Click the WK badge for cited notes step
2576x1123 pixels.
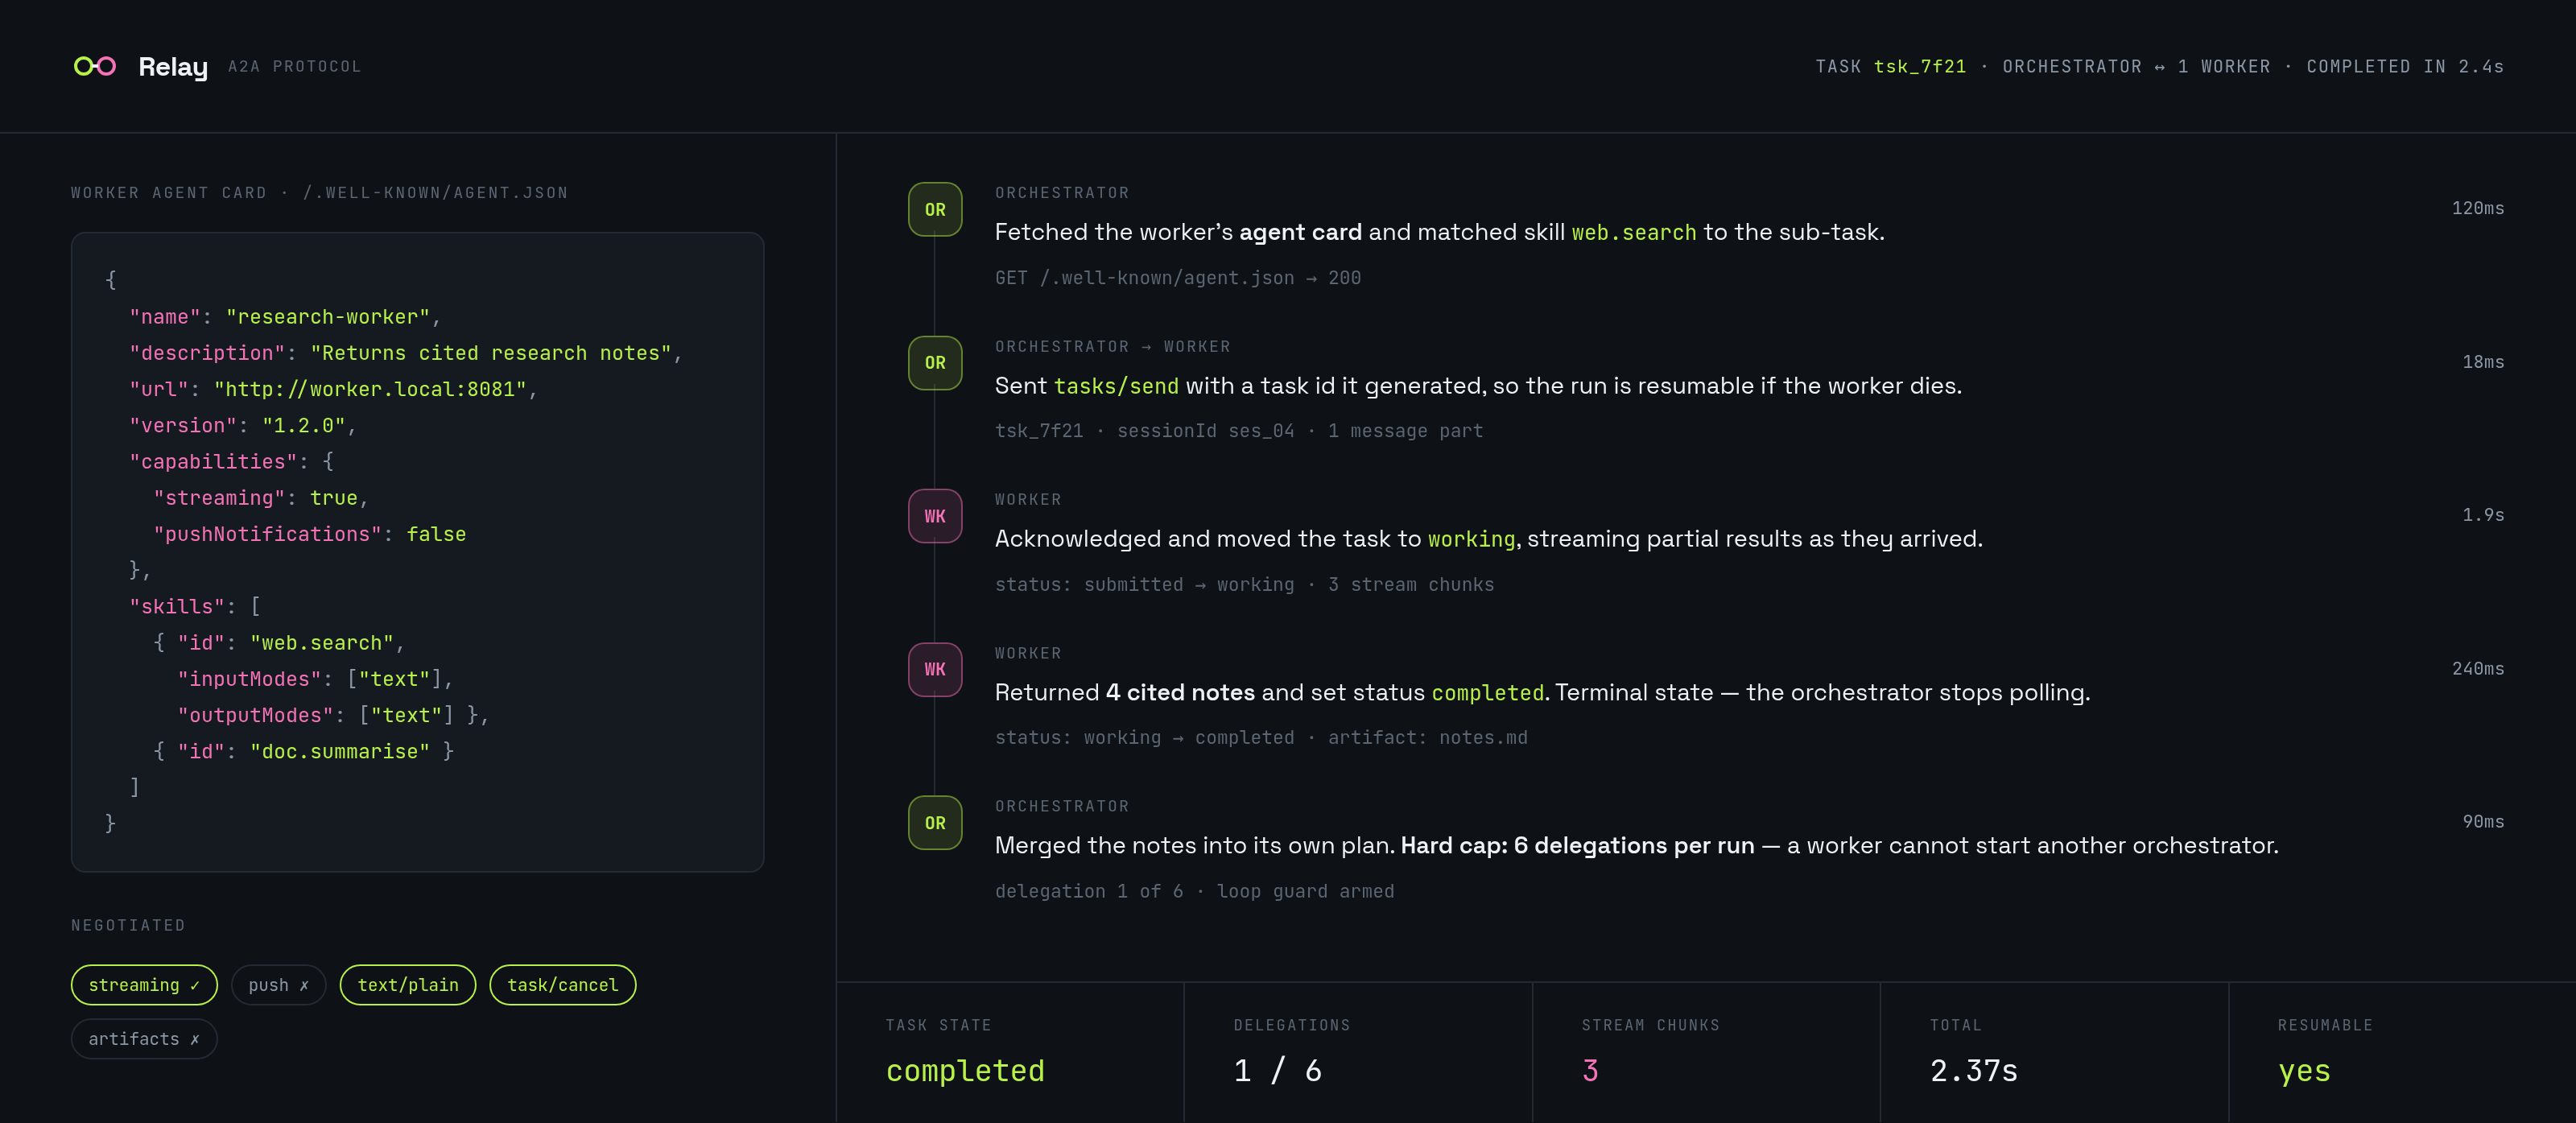tap(935, 669)
